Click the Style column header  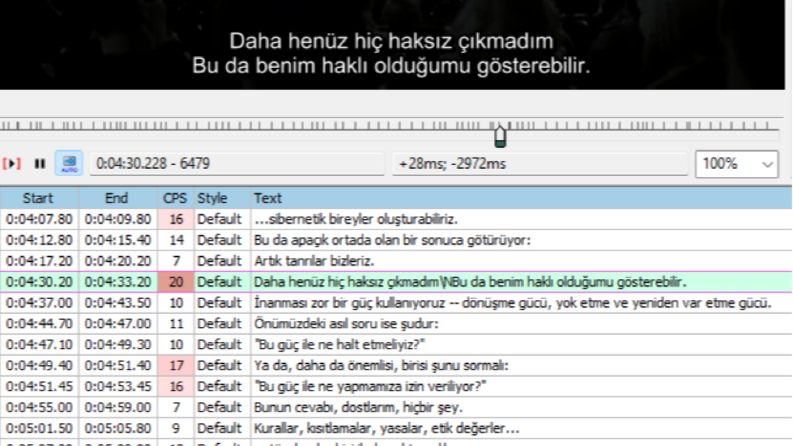pos(223,198)
